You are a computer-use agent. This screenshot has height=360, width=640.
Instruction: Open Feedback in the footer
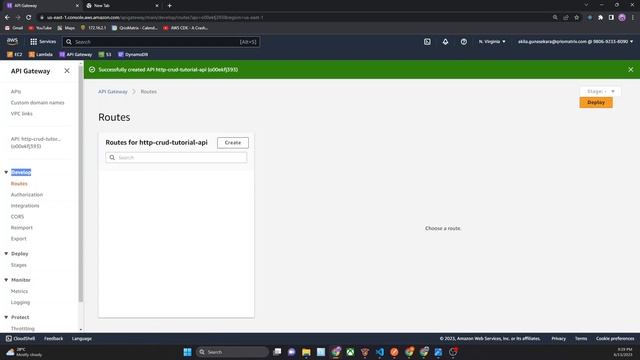point(53,338)
